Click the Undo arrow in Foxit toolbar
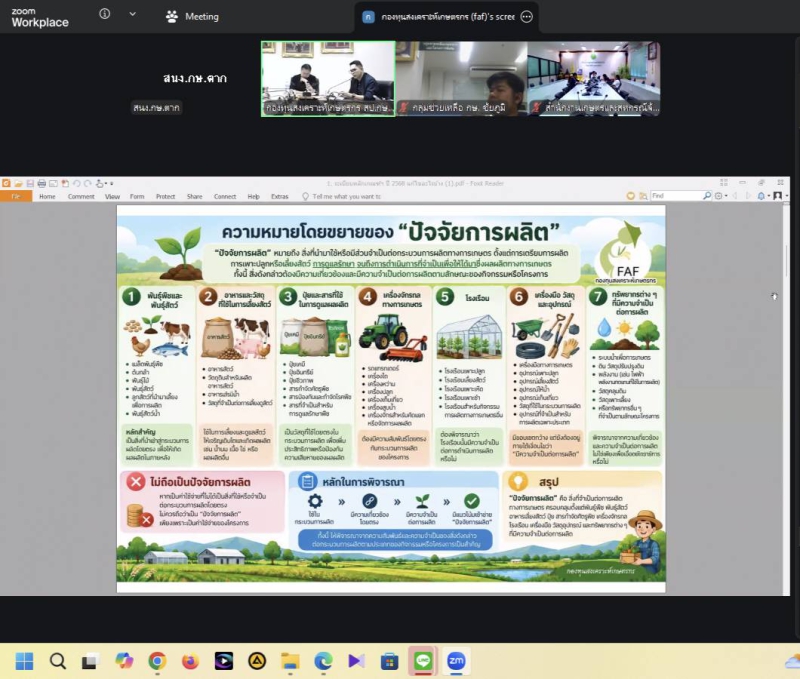The width and height of the screenshot is (800, 679). click(x=77, y=183)
